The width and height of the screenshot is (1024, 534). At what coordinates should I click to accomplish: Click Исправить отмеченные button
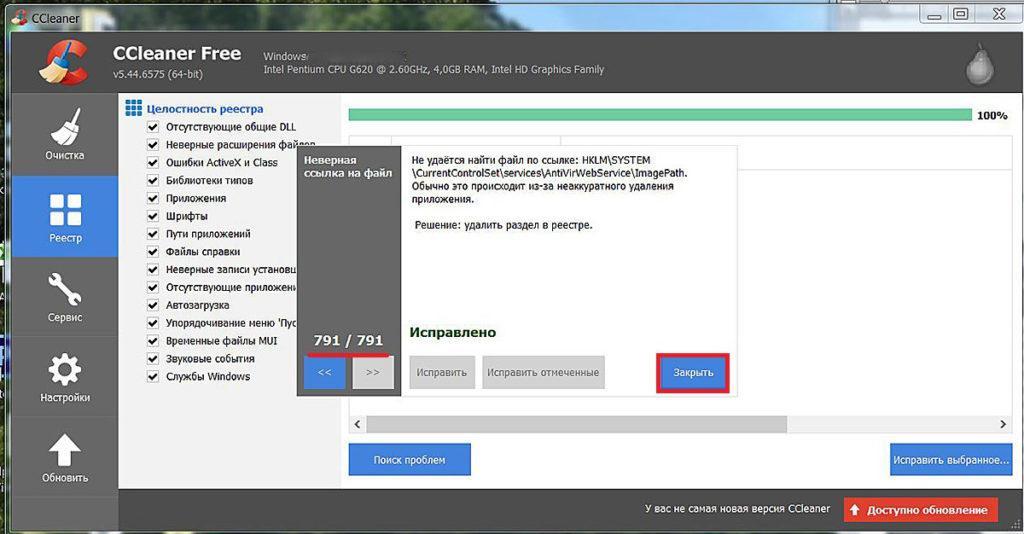[543, 373]
